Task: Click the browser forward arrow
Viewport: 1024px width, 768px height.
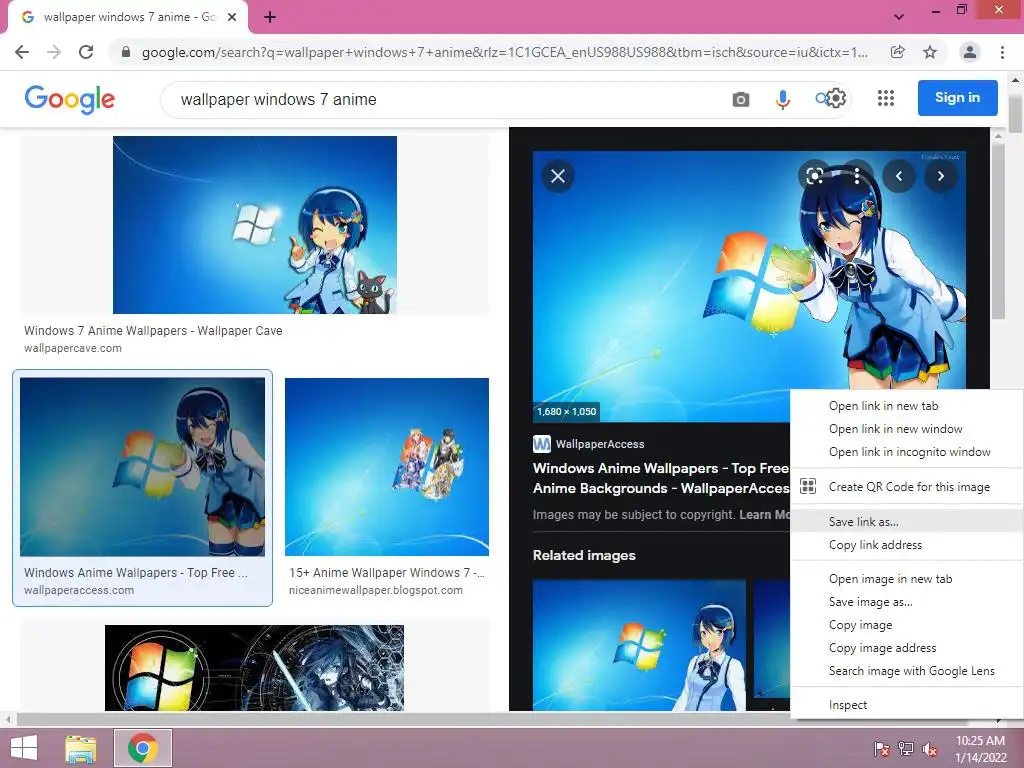Action: pyautogui.click(x=54, y=52)
